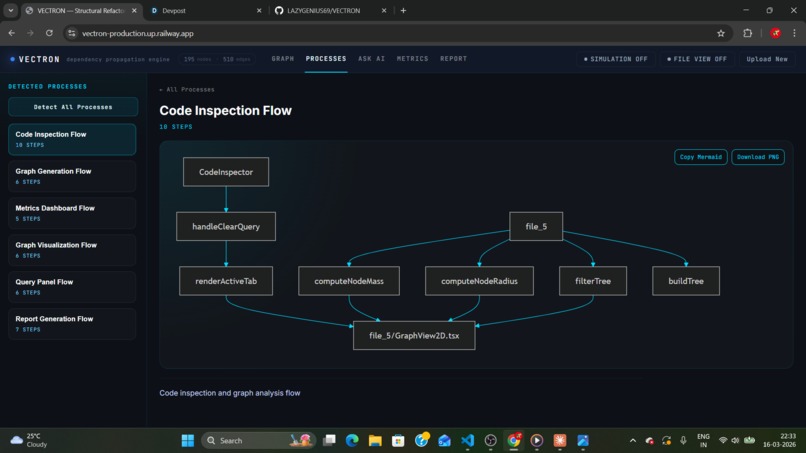Screen dimensions: 806x453
Task: Open the REPORT tab
Action: [453, 59]
